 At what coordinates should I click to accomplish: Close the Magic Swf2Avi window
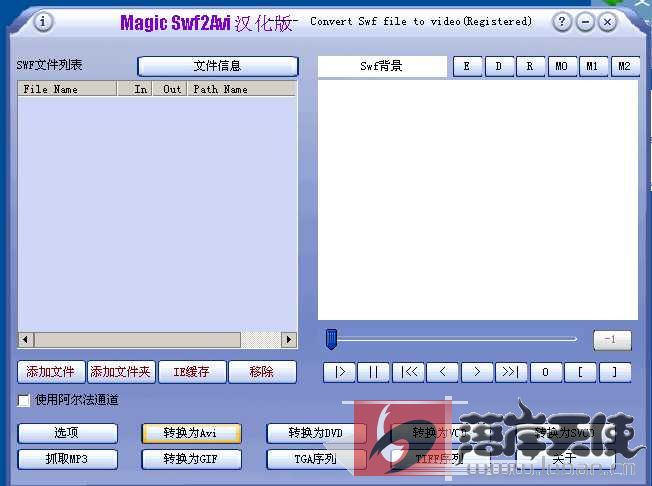point(607,22)
